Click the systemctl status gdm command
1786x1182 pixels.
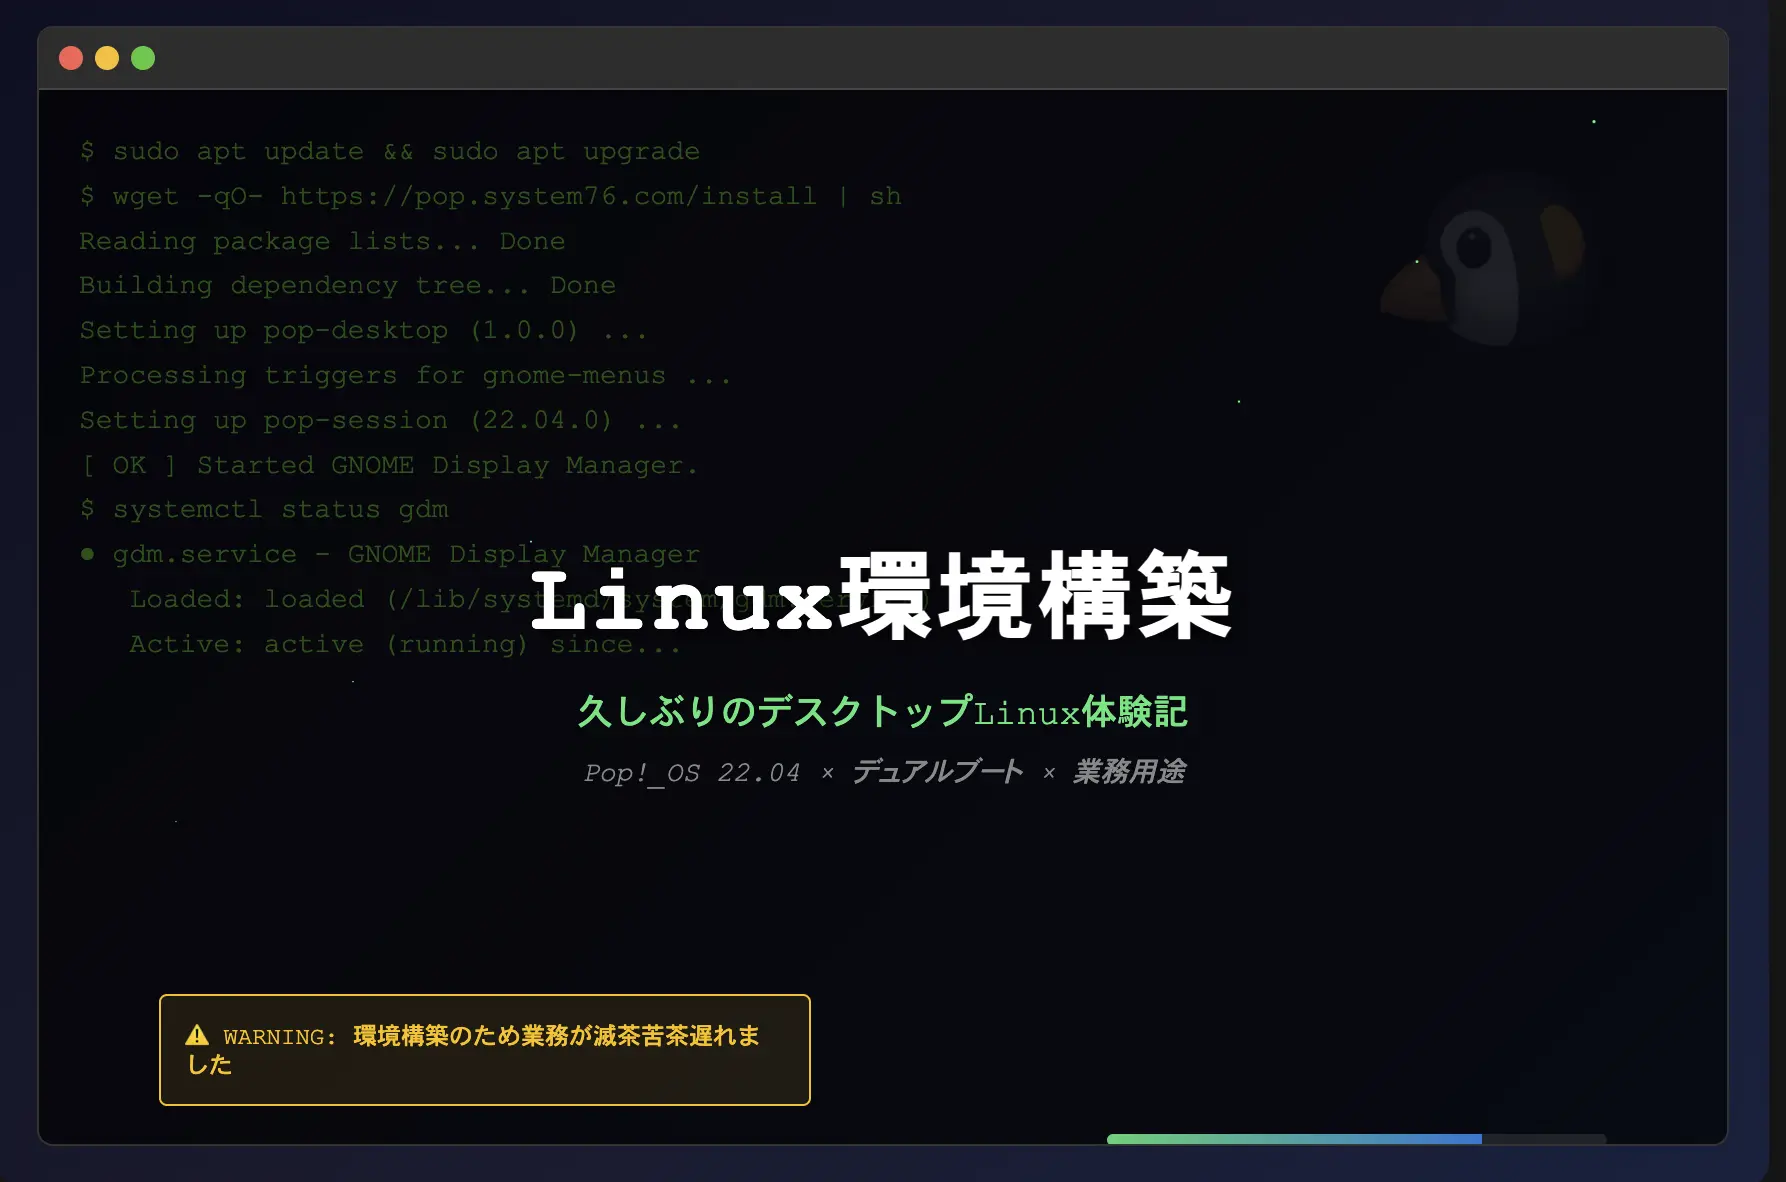tap(265, 509)
